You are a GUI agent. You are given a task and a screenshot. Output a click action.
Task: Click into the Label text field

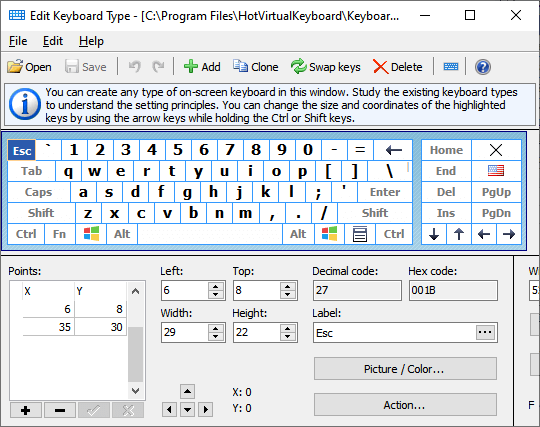point(395,333)
